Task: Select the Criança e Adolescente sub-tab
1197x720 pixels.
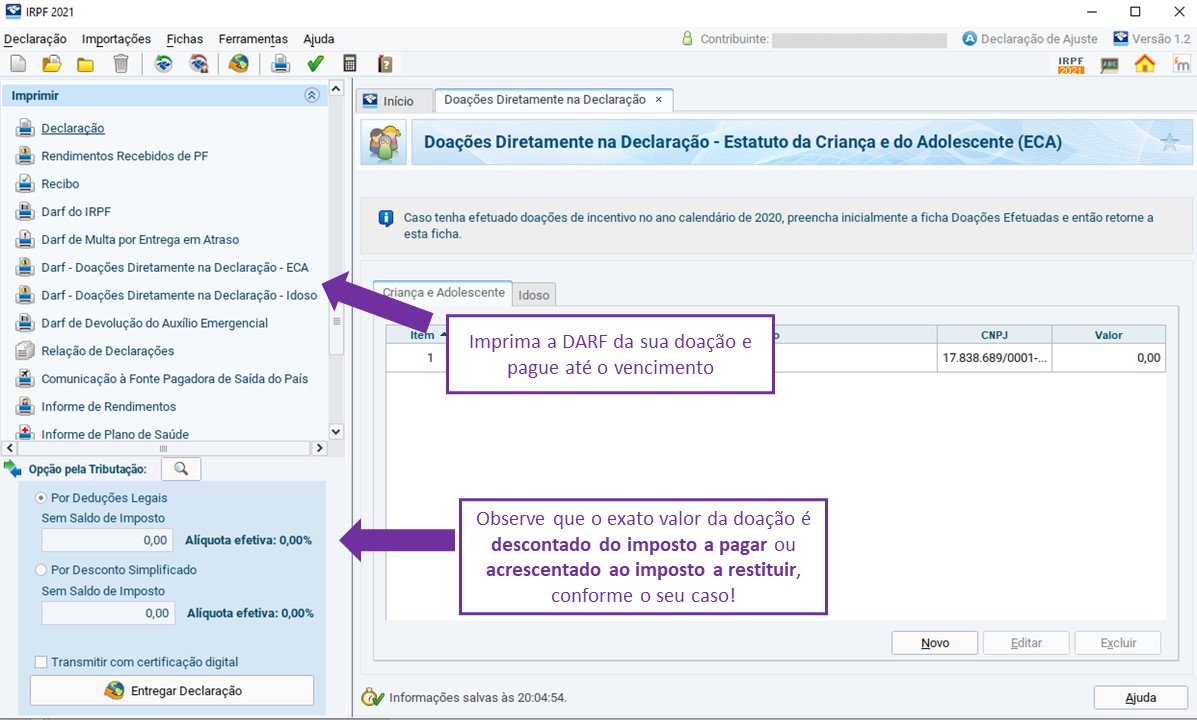Action: point(443,292)
